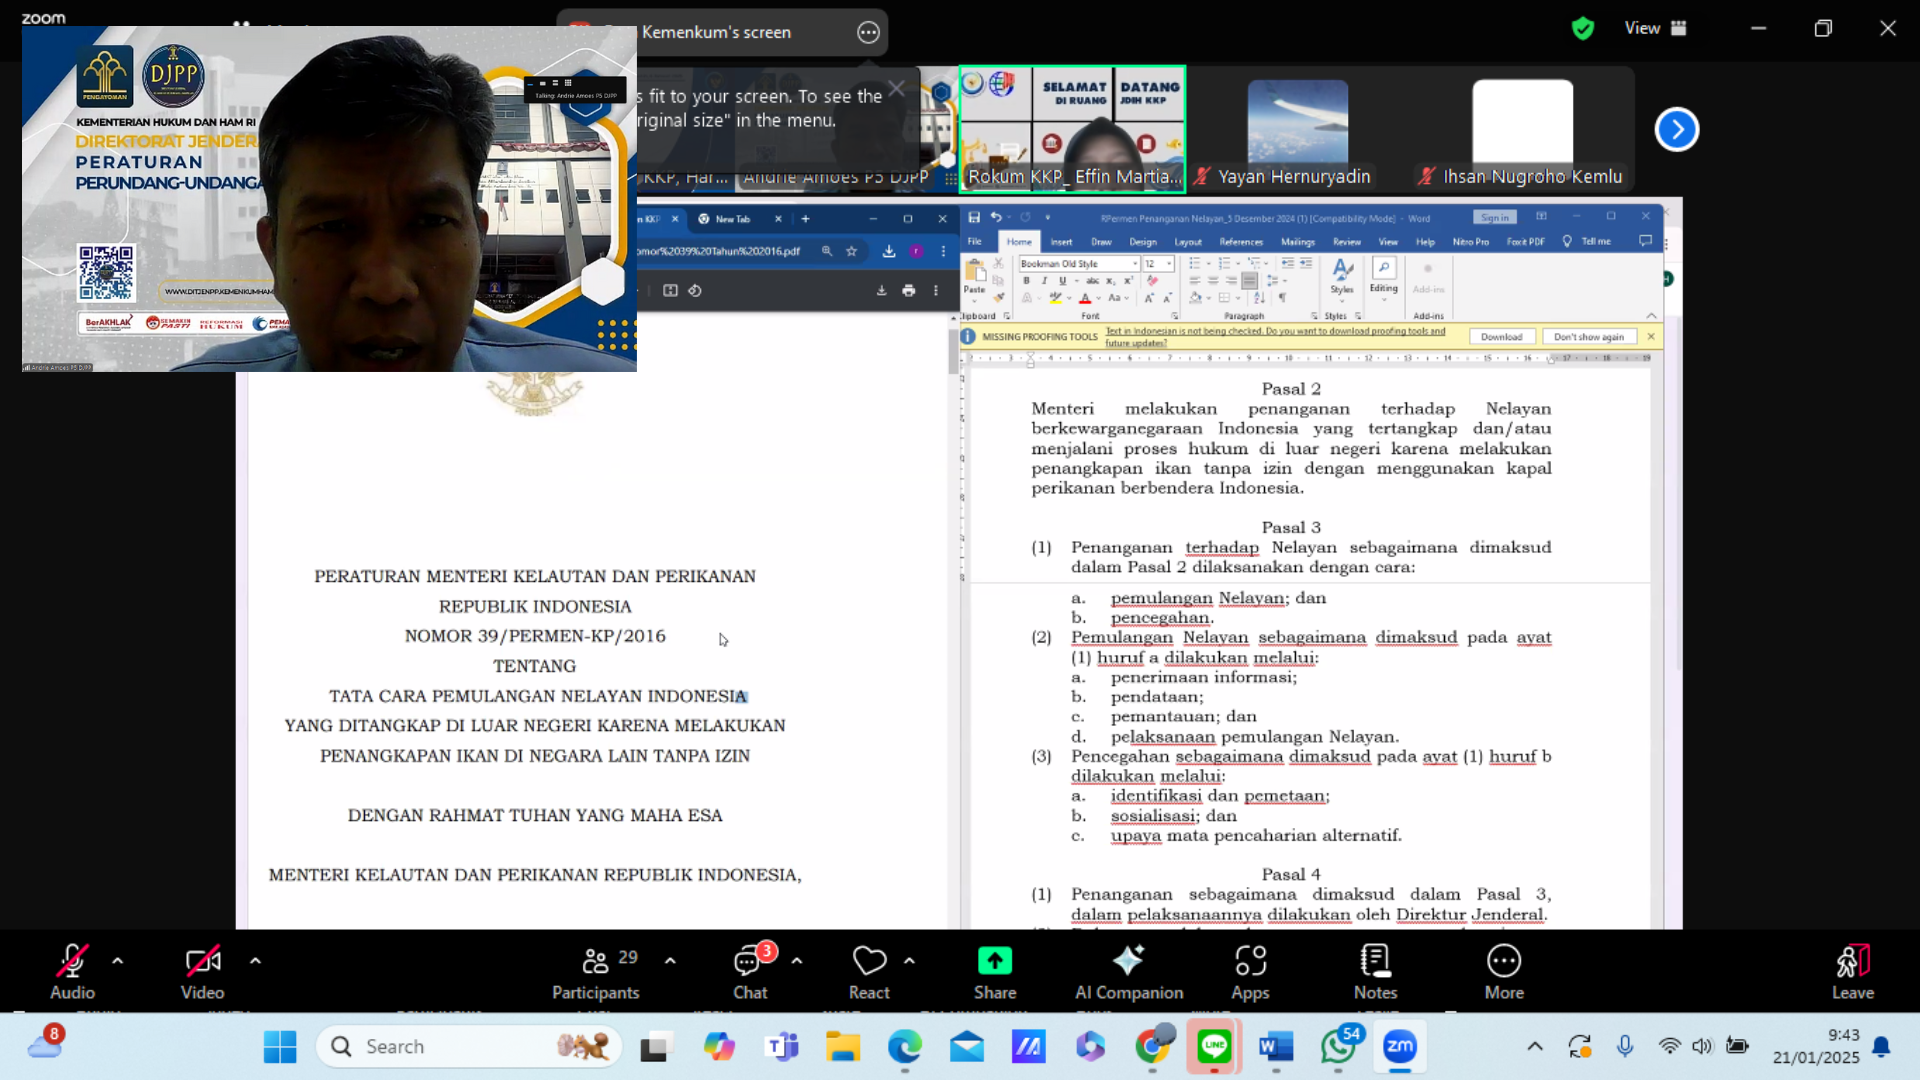
Task: Open the Zoom Chat panel
Action: click(x=750, y=971)
